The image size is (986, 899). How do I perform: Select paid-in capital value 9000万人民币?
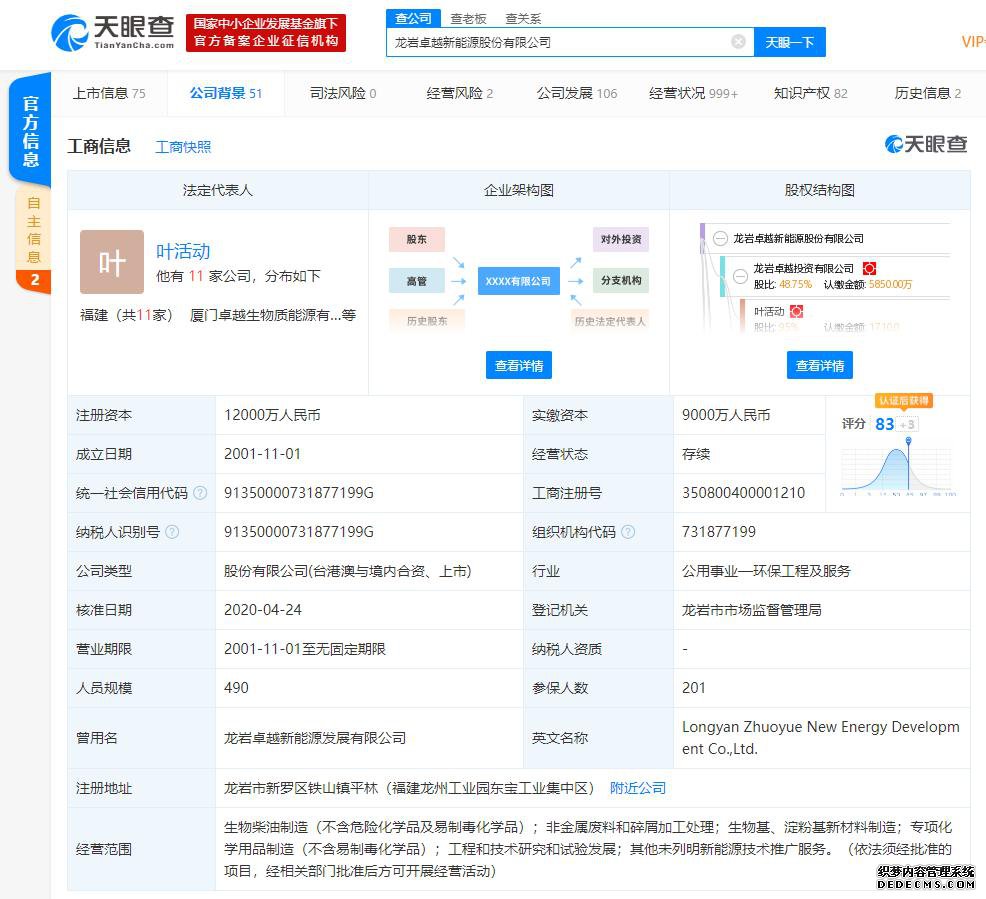coord(726,415)
